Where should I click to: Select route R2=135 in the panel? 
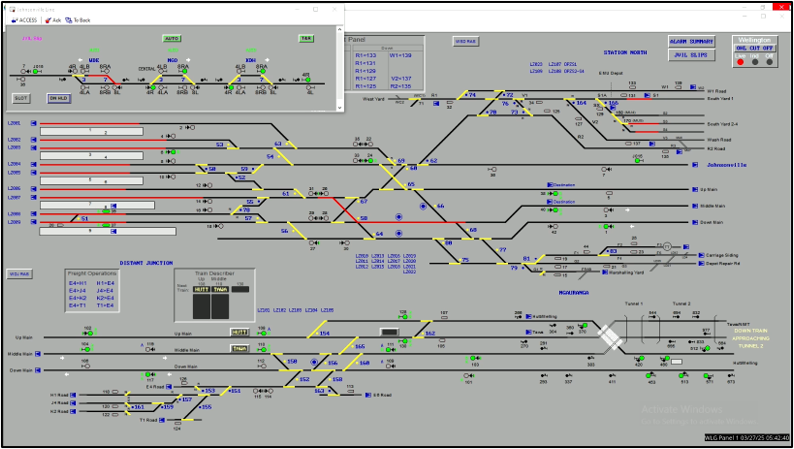point(401,87)
